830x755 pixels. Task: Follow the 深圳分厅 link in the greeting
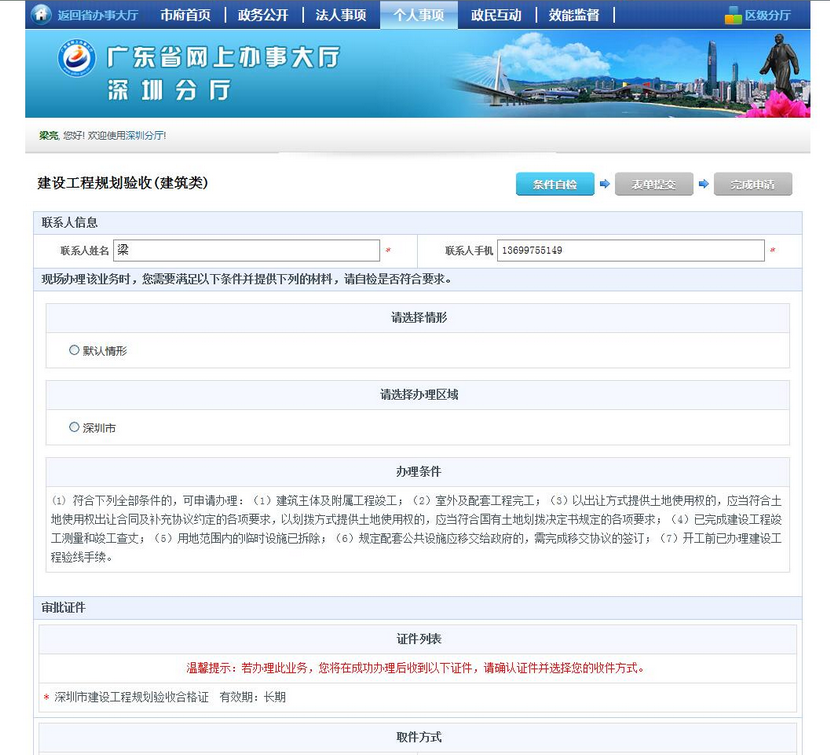[144, 135]
